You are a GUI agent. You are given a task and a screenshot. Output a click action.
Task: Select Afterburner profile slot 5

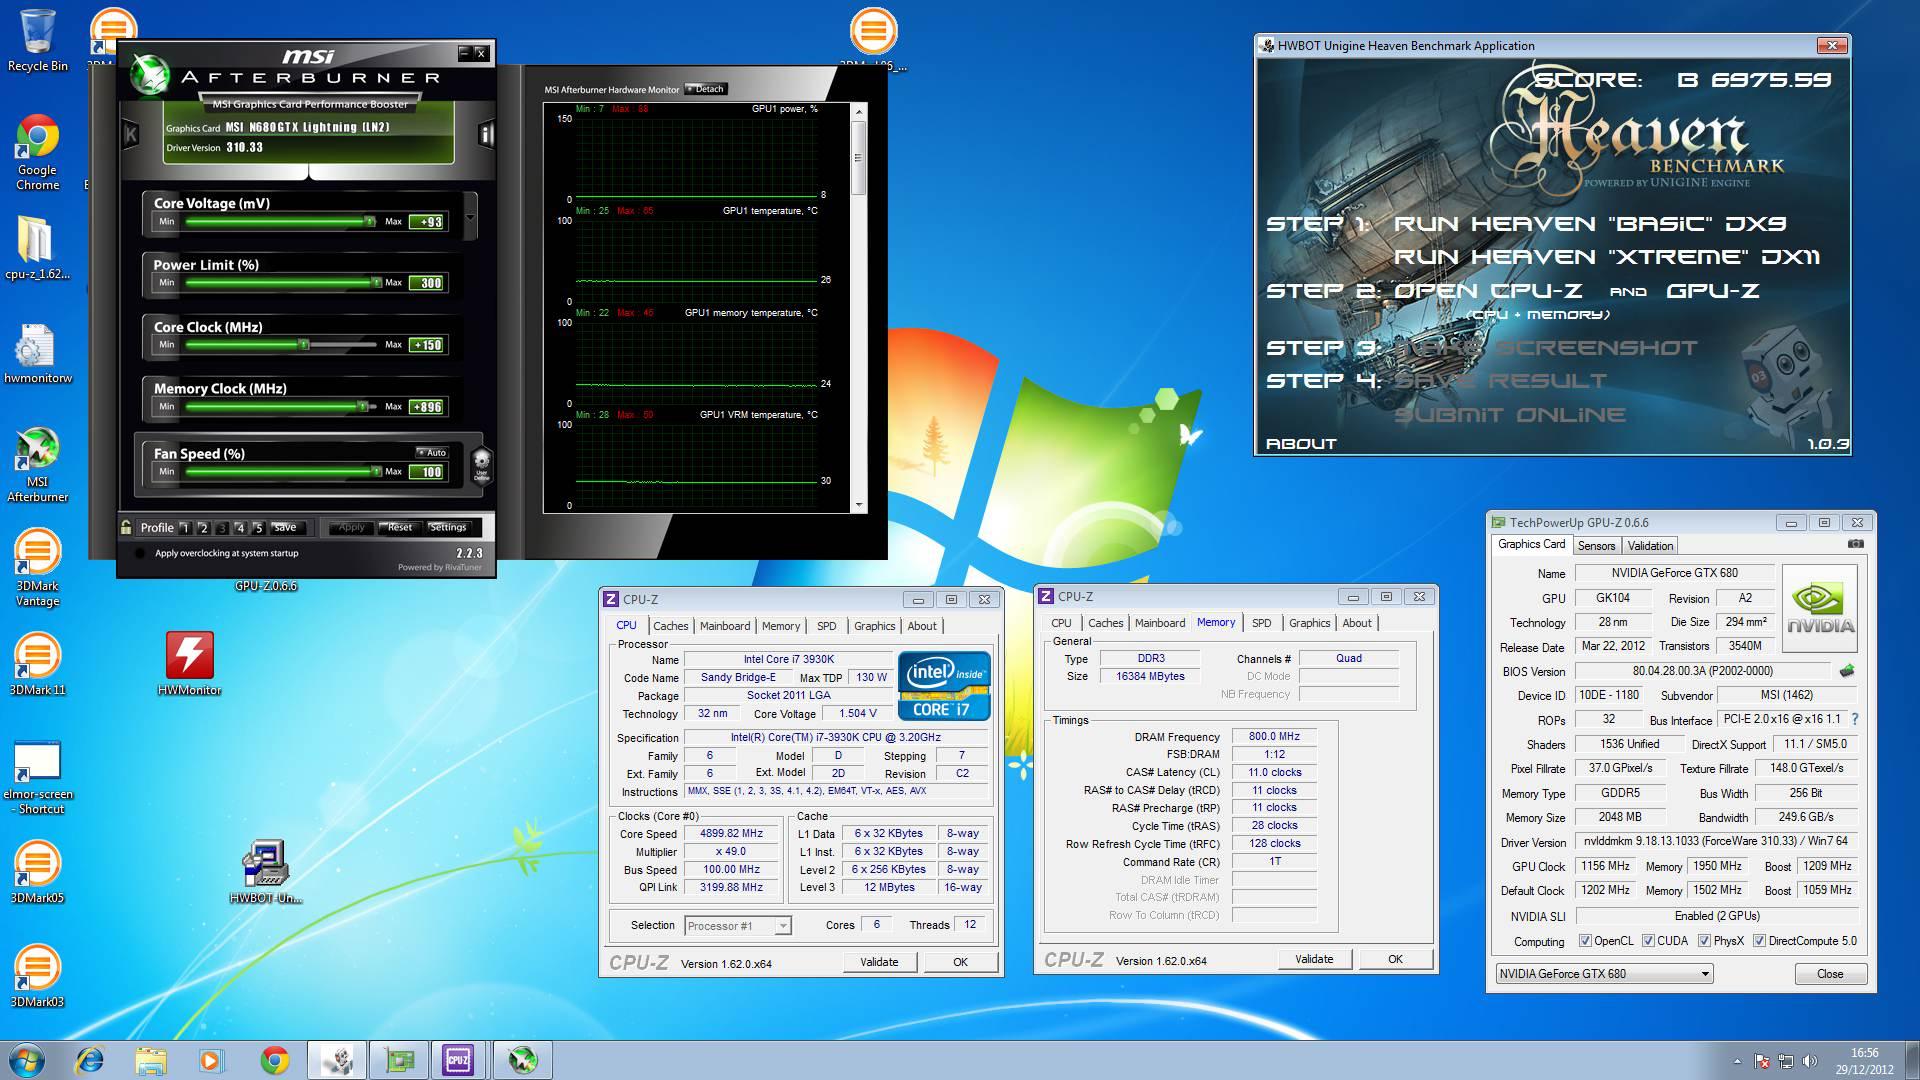258,528
